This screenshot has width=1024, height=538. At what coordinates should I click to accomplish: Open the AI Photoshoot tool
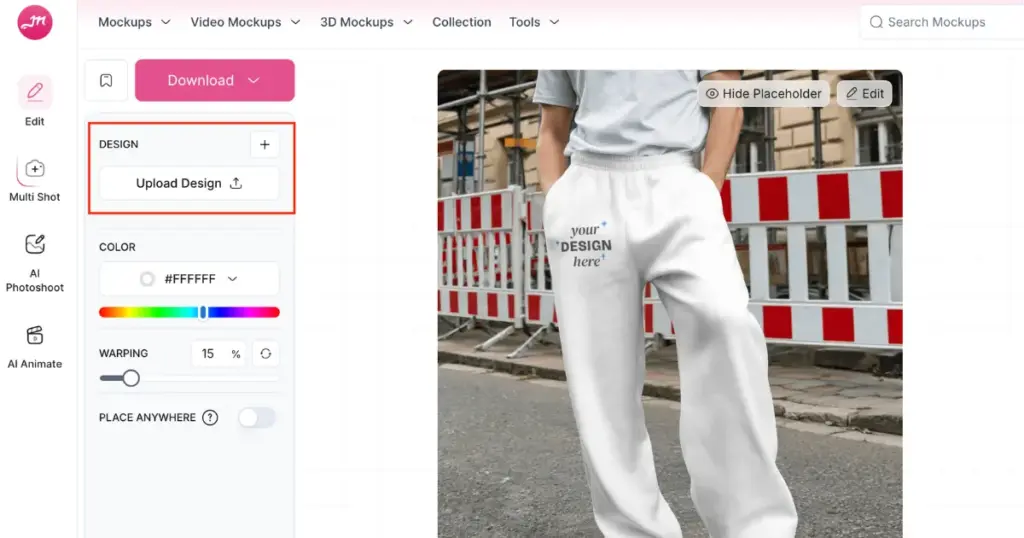(35, 263)
